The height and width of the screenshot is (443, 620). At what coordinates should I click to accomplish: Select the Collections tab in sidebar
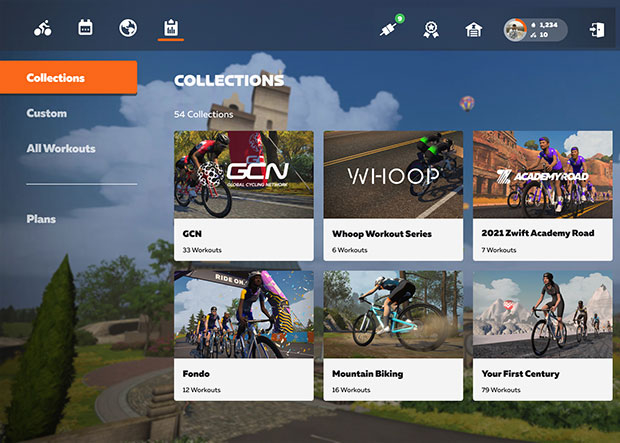tap(68, 77)
